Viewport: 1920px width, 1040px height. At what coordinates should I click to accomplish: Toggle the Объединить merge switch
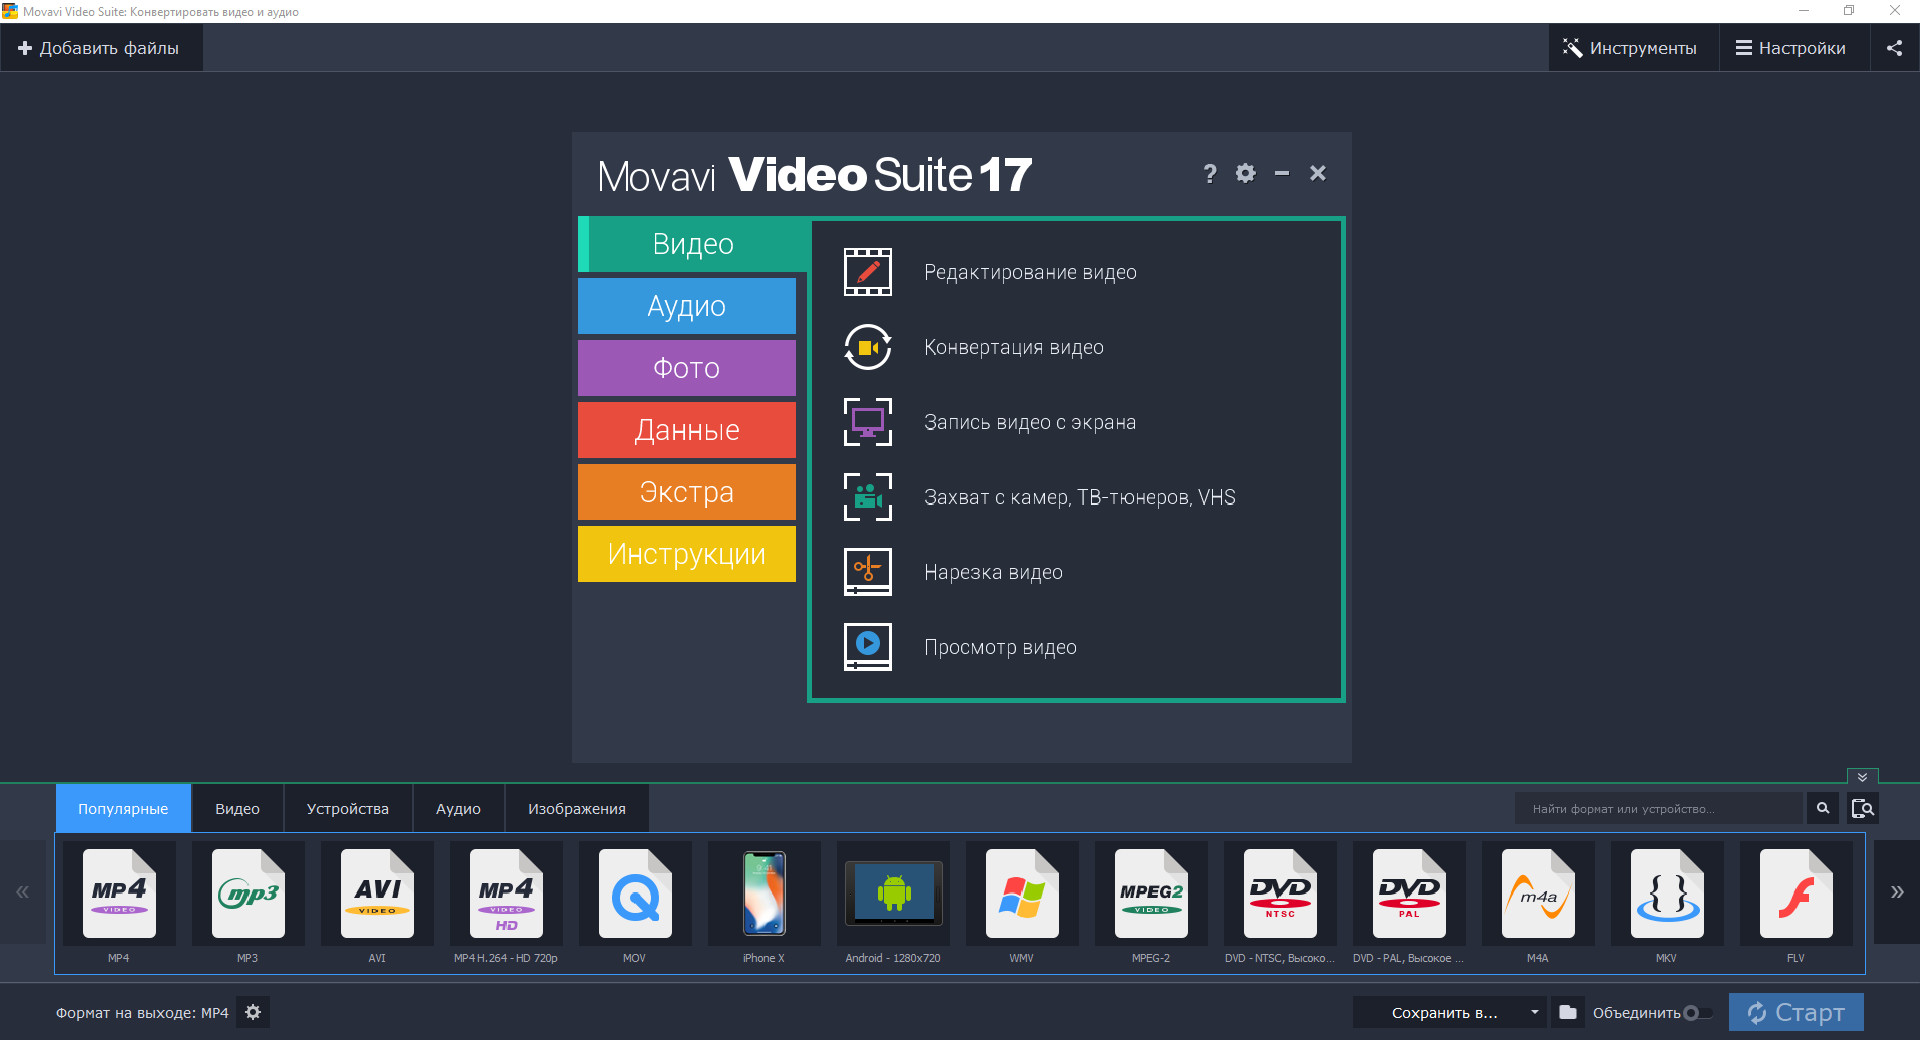1696,1013
